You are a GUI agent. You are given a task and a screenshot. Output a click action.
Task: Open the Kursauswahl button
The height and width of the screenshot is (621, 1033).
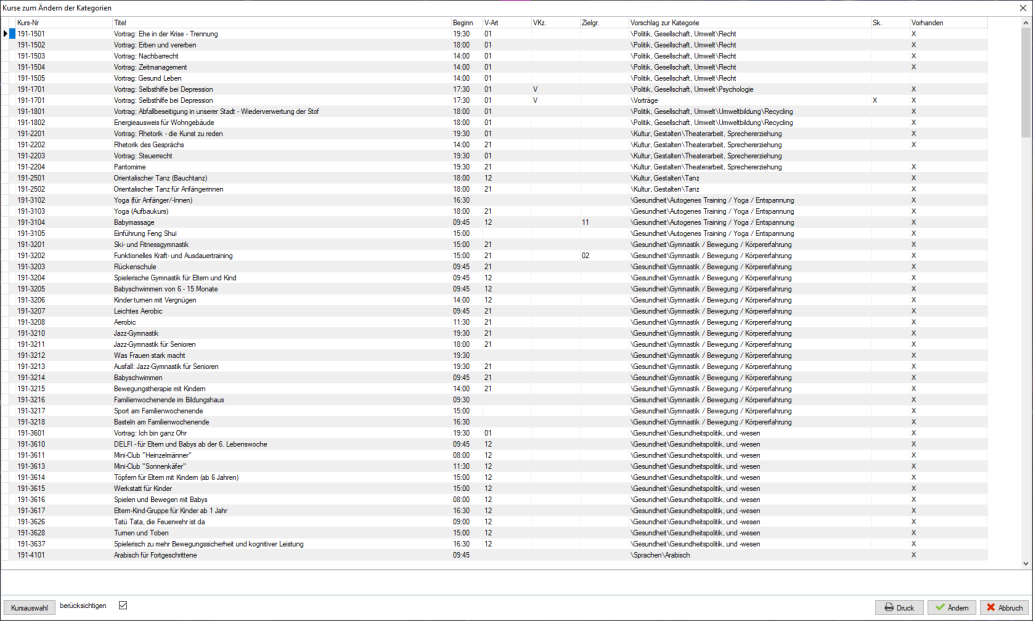point(30,607)
